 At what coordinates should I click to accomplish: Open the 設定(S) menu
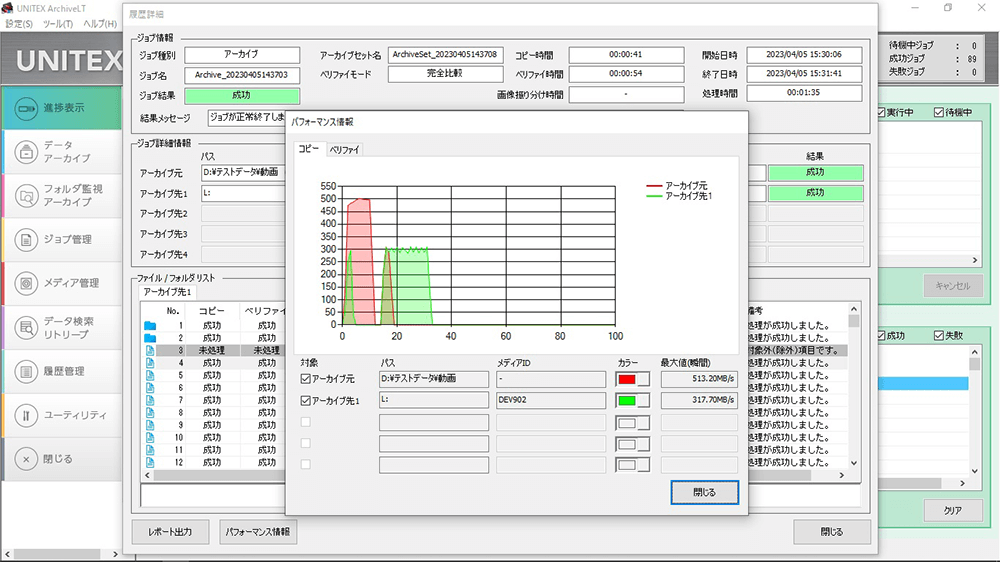(19, 24)
